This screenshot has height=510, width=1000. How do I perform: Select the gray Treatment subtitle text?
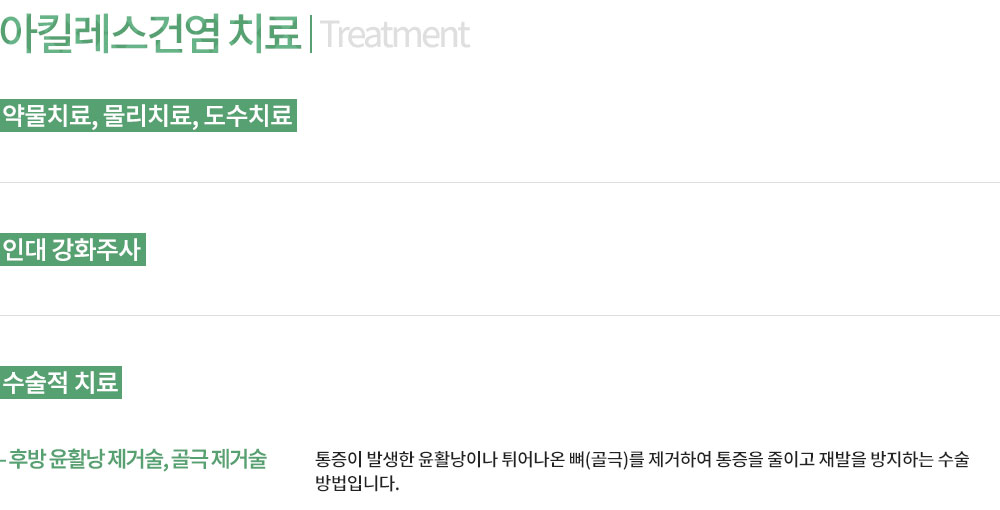pos(395,35)
